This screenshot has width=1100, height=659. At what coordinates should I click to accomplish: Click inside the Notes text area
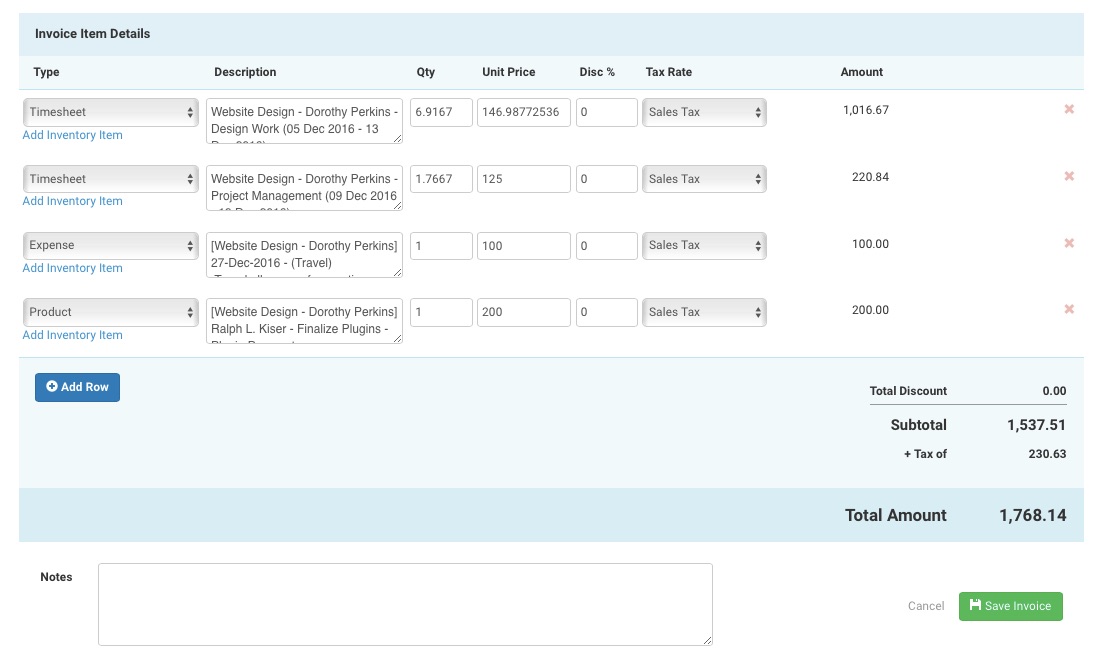(405, 604)
